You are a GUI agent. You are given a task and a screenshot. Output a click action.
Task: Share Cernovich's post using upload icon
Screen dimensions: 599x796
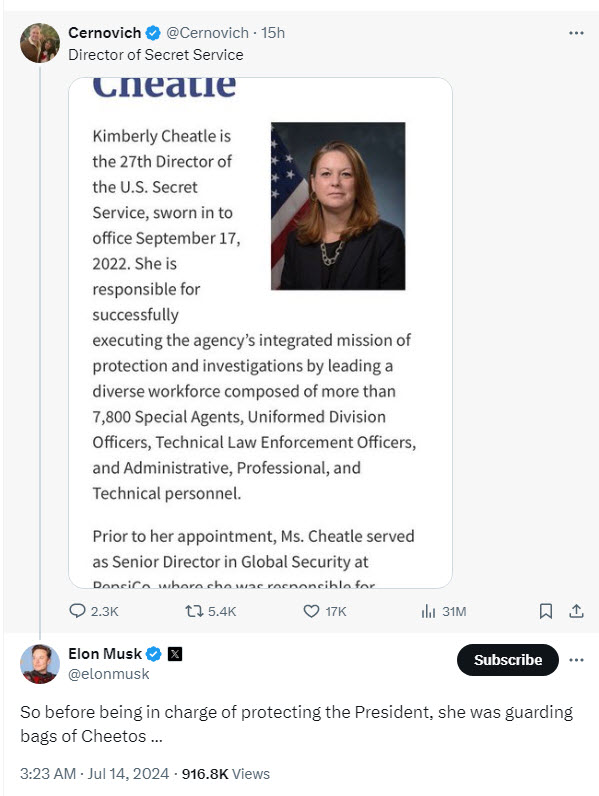(x=576, y=611)
